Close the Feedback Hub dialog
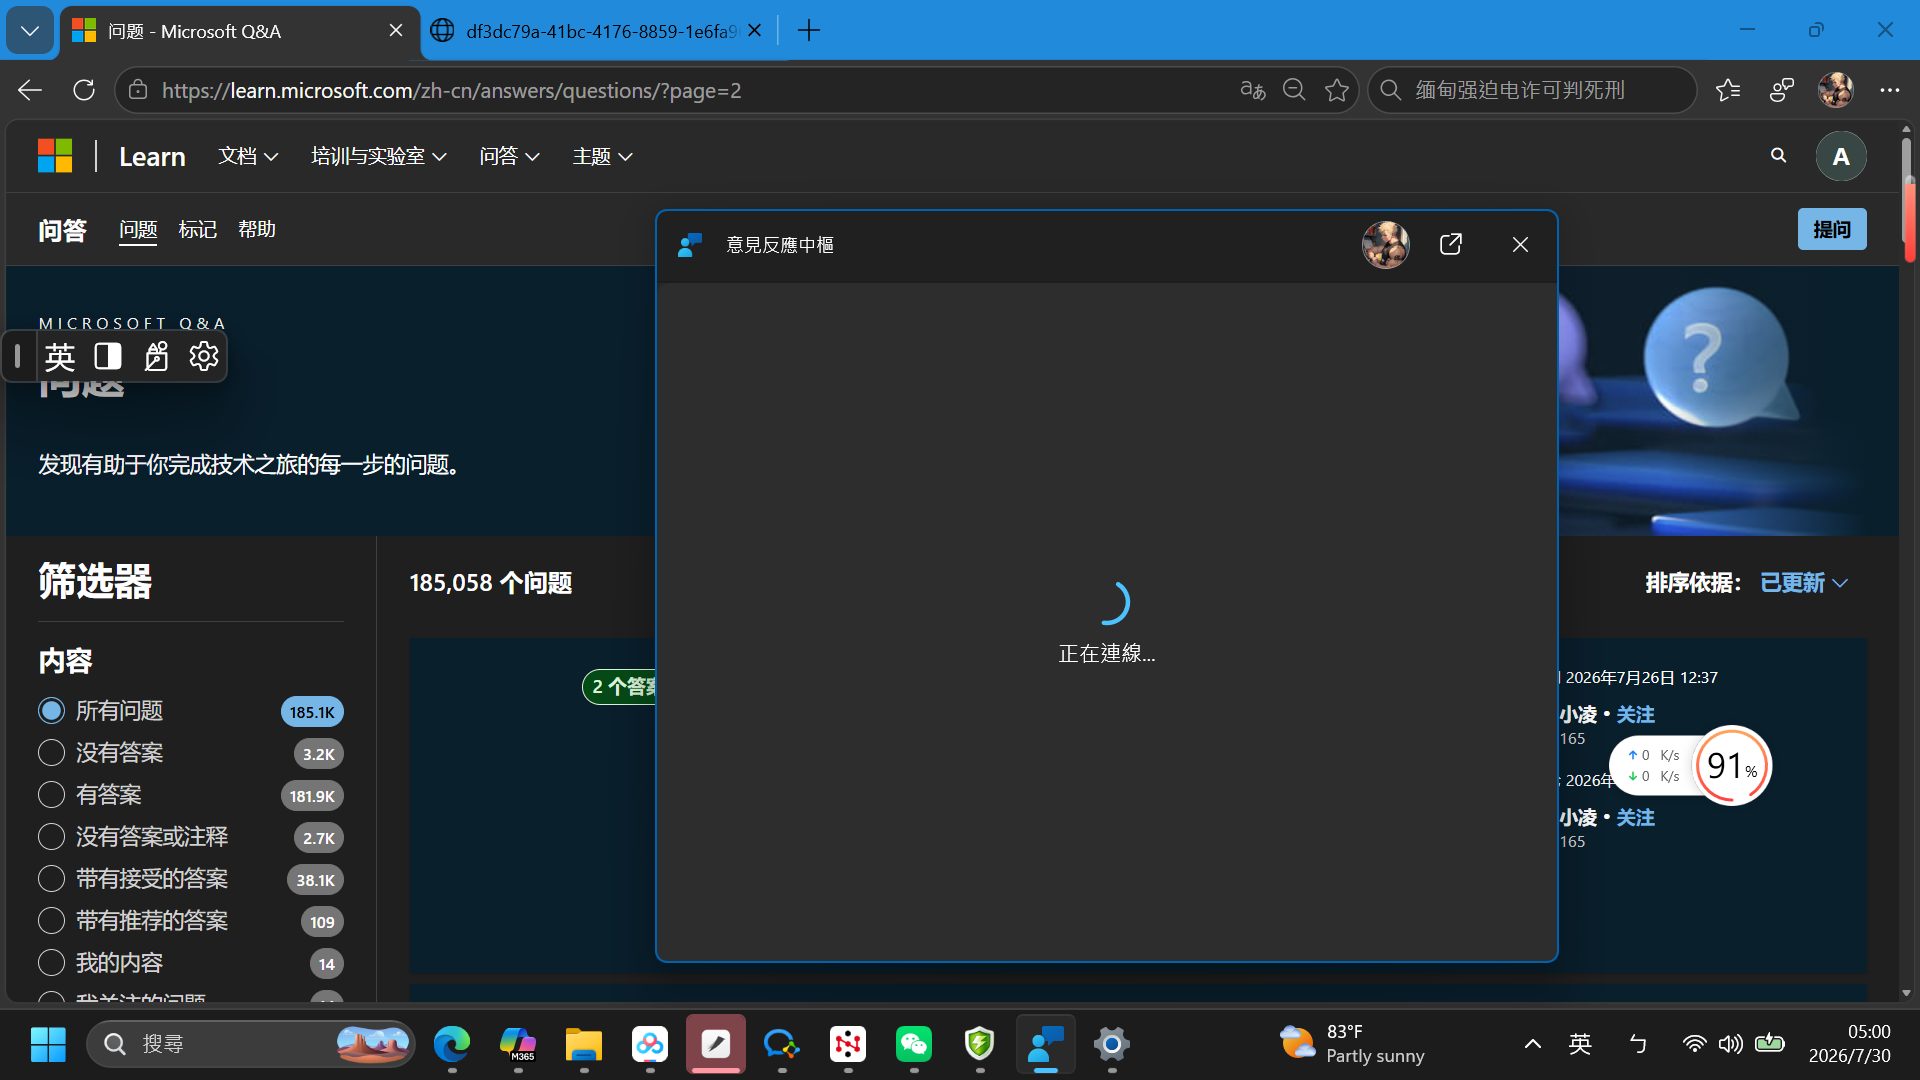The height and width of the screenshot is (1080, 1920). (1520, 245)
